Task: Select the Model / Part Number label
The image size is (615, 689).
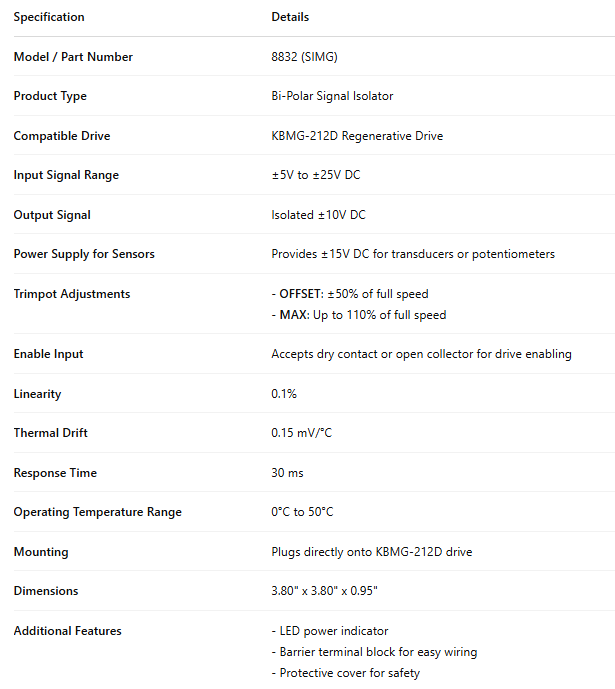Action: click(x=73, y=57)
